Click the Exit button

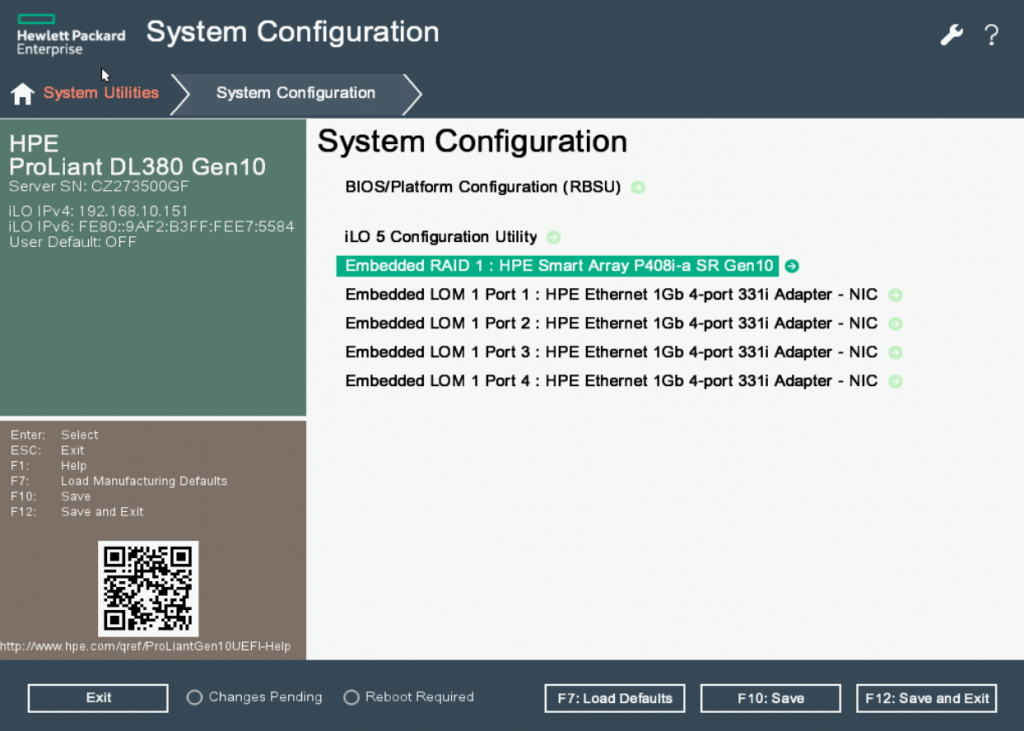point(97,697)
